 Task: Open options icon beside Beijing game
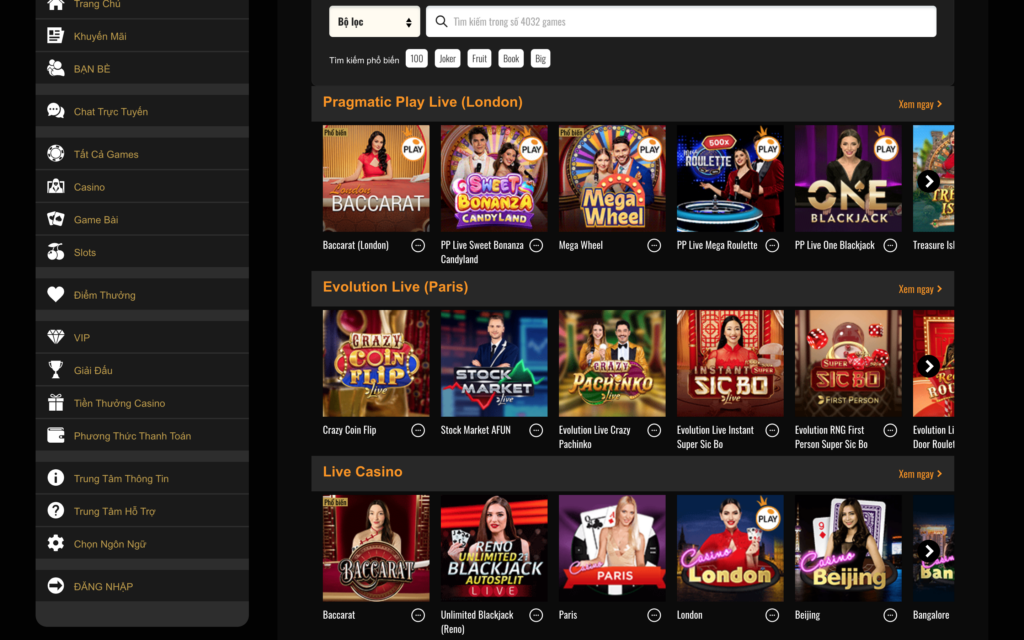pos(890,615)
